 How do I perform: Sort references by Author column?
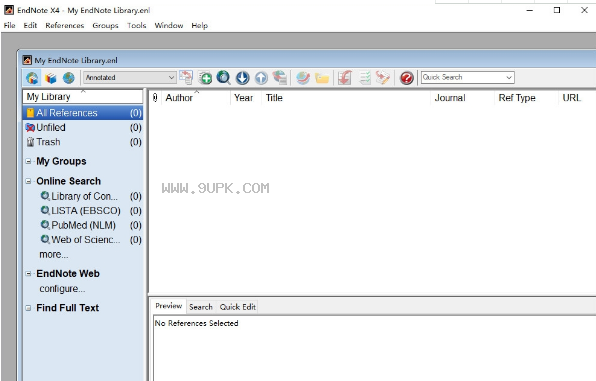[x=196, y=98]
